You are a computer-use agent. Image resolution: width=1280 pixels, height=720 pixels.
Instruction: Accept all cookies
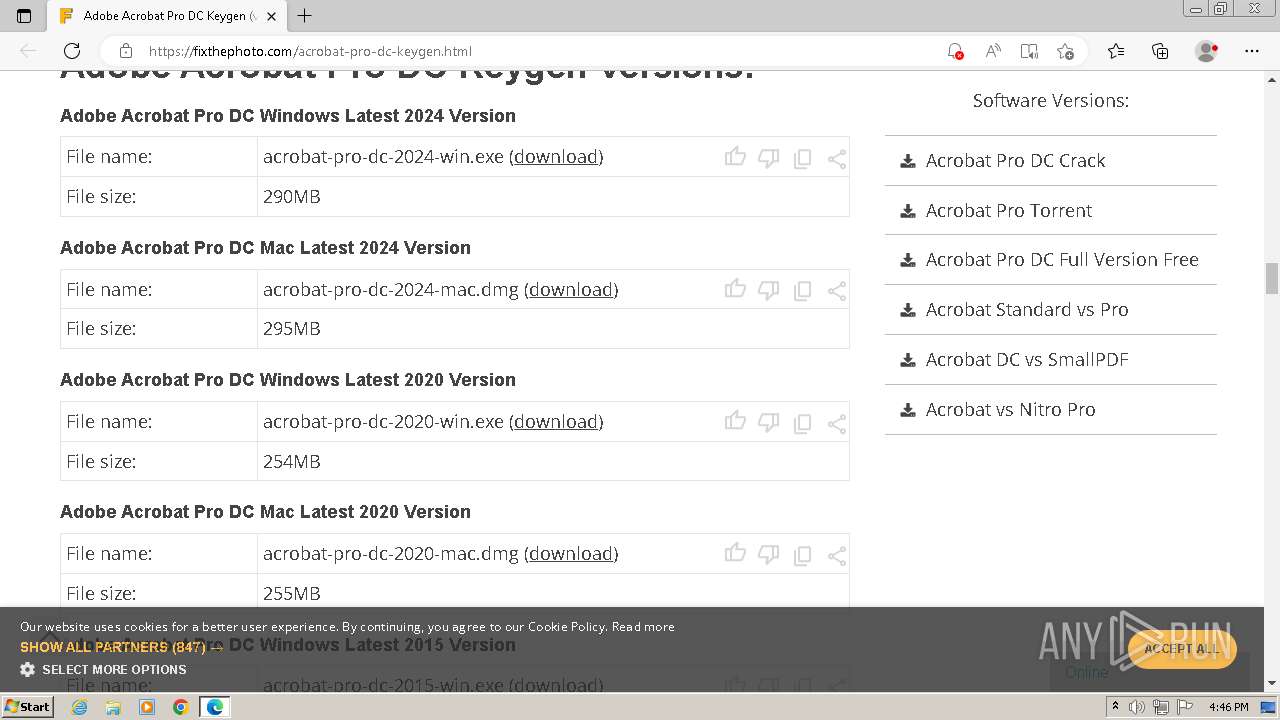point(1181,649)
